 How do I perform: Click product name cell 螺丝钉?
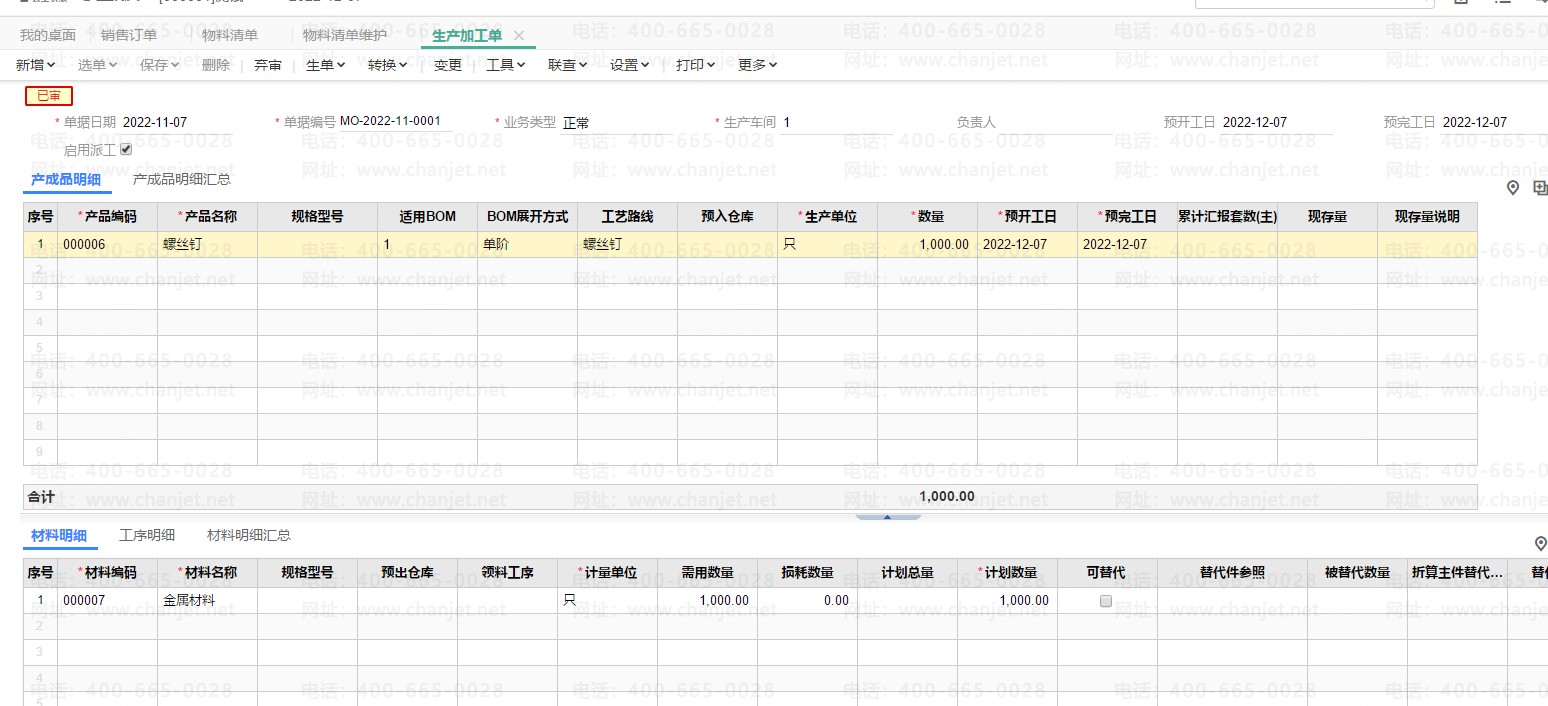pyautogui.click(x=208, y=244)
